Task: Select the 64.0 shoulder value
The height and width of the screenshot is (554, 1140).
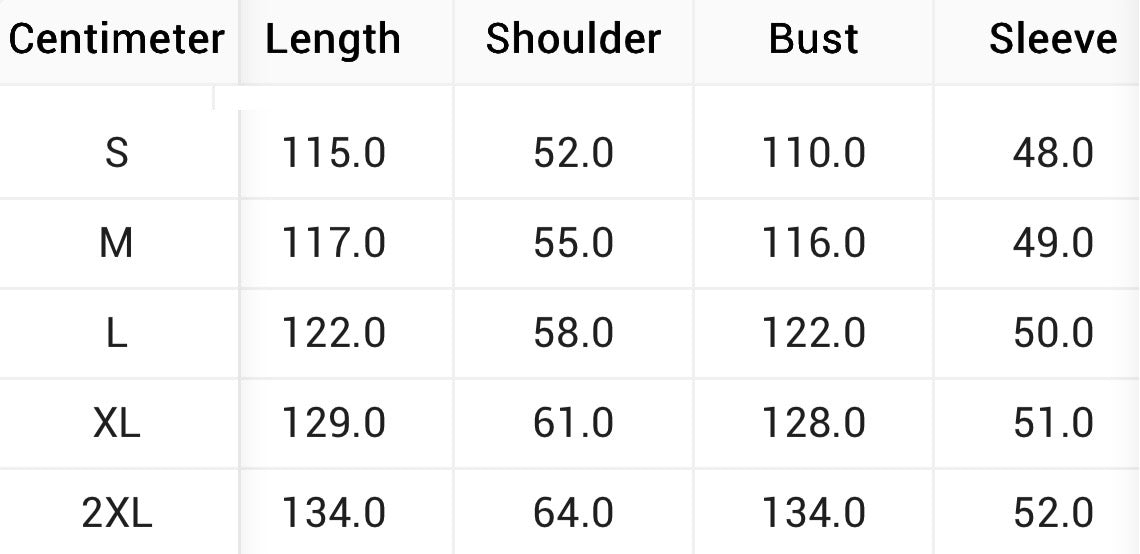Action: [573, 513]
